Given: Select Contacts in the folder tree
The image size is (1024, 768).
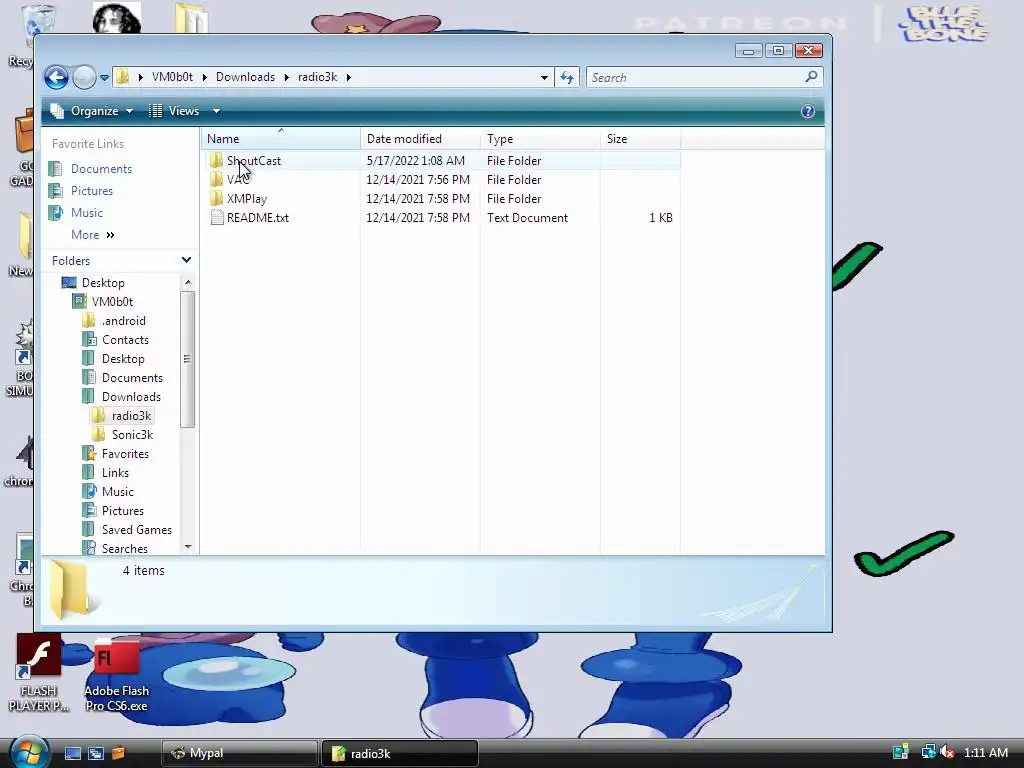Looking at the screenshot, I should (125, 340).
